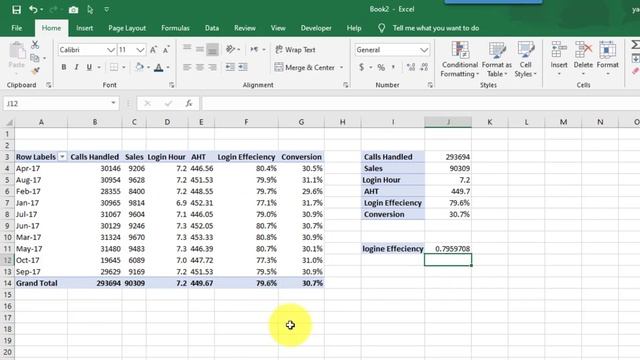Apply percent style format

pos(381,67)
